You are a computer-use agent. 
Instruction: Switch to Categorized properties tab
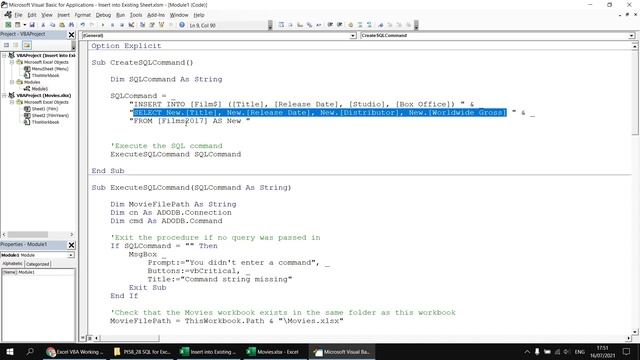38,264
